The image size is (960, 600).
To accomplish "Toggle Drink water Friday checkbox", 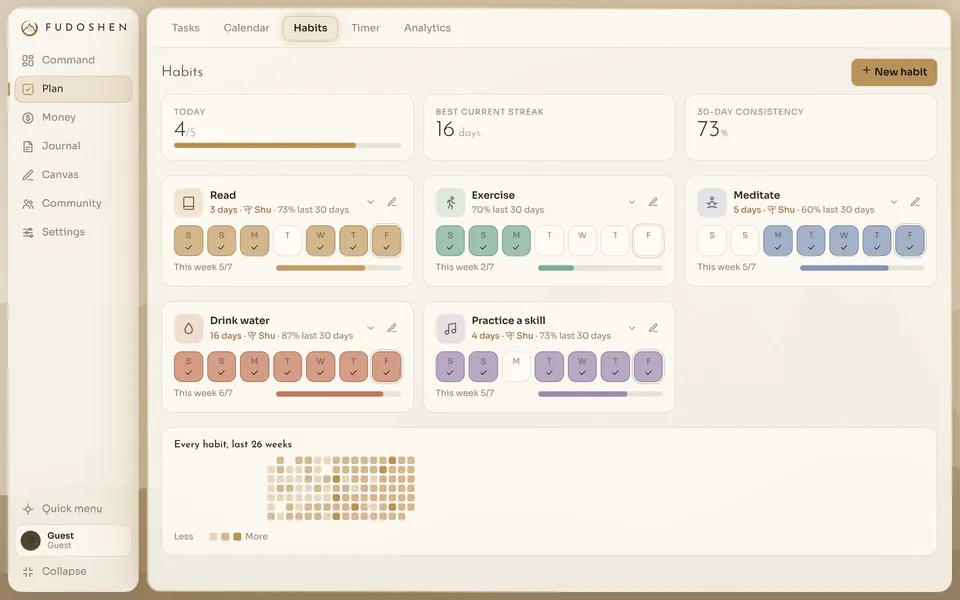I will click(386, 367).
